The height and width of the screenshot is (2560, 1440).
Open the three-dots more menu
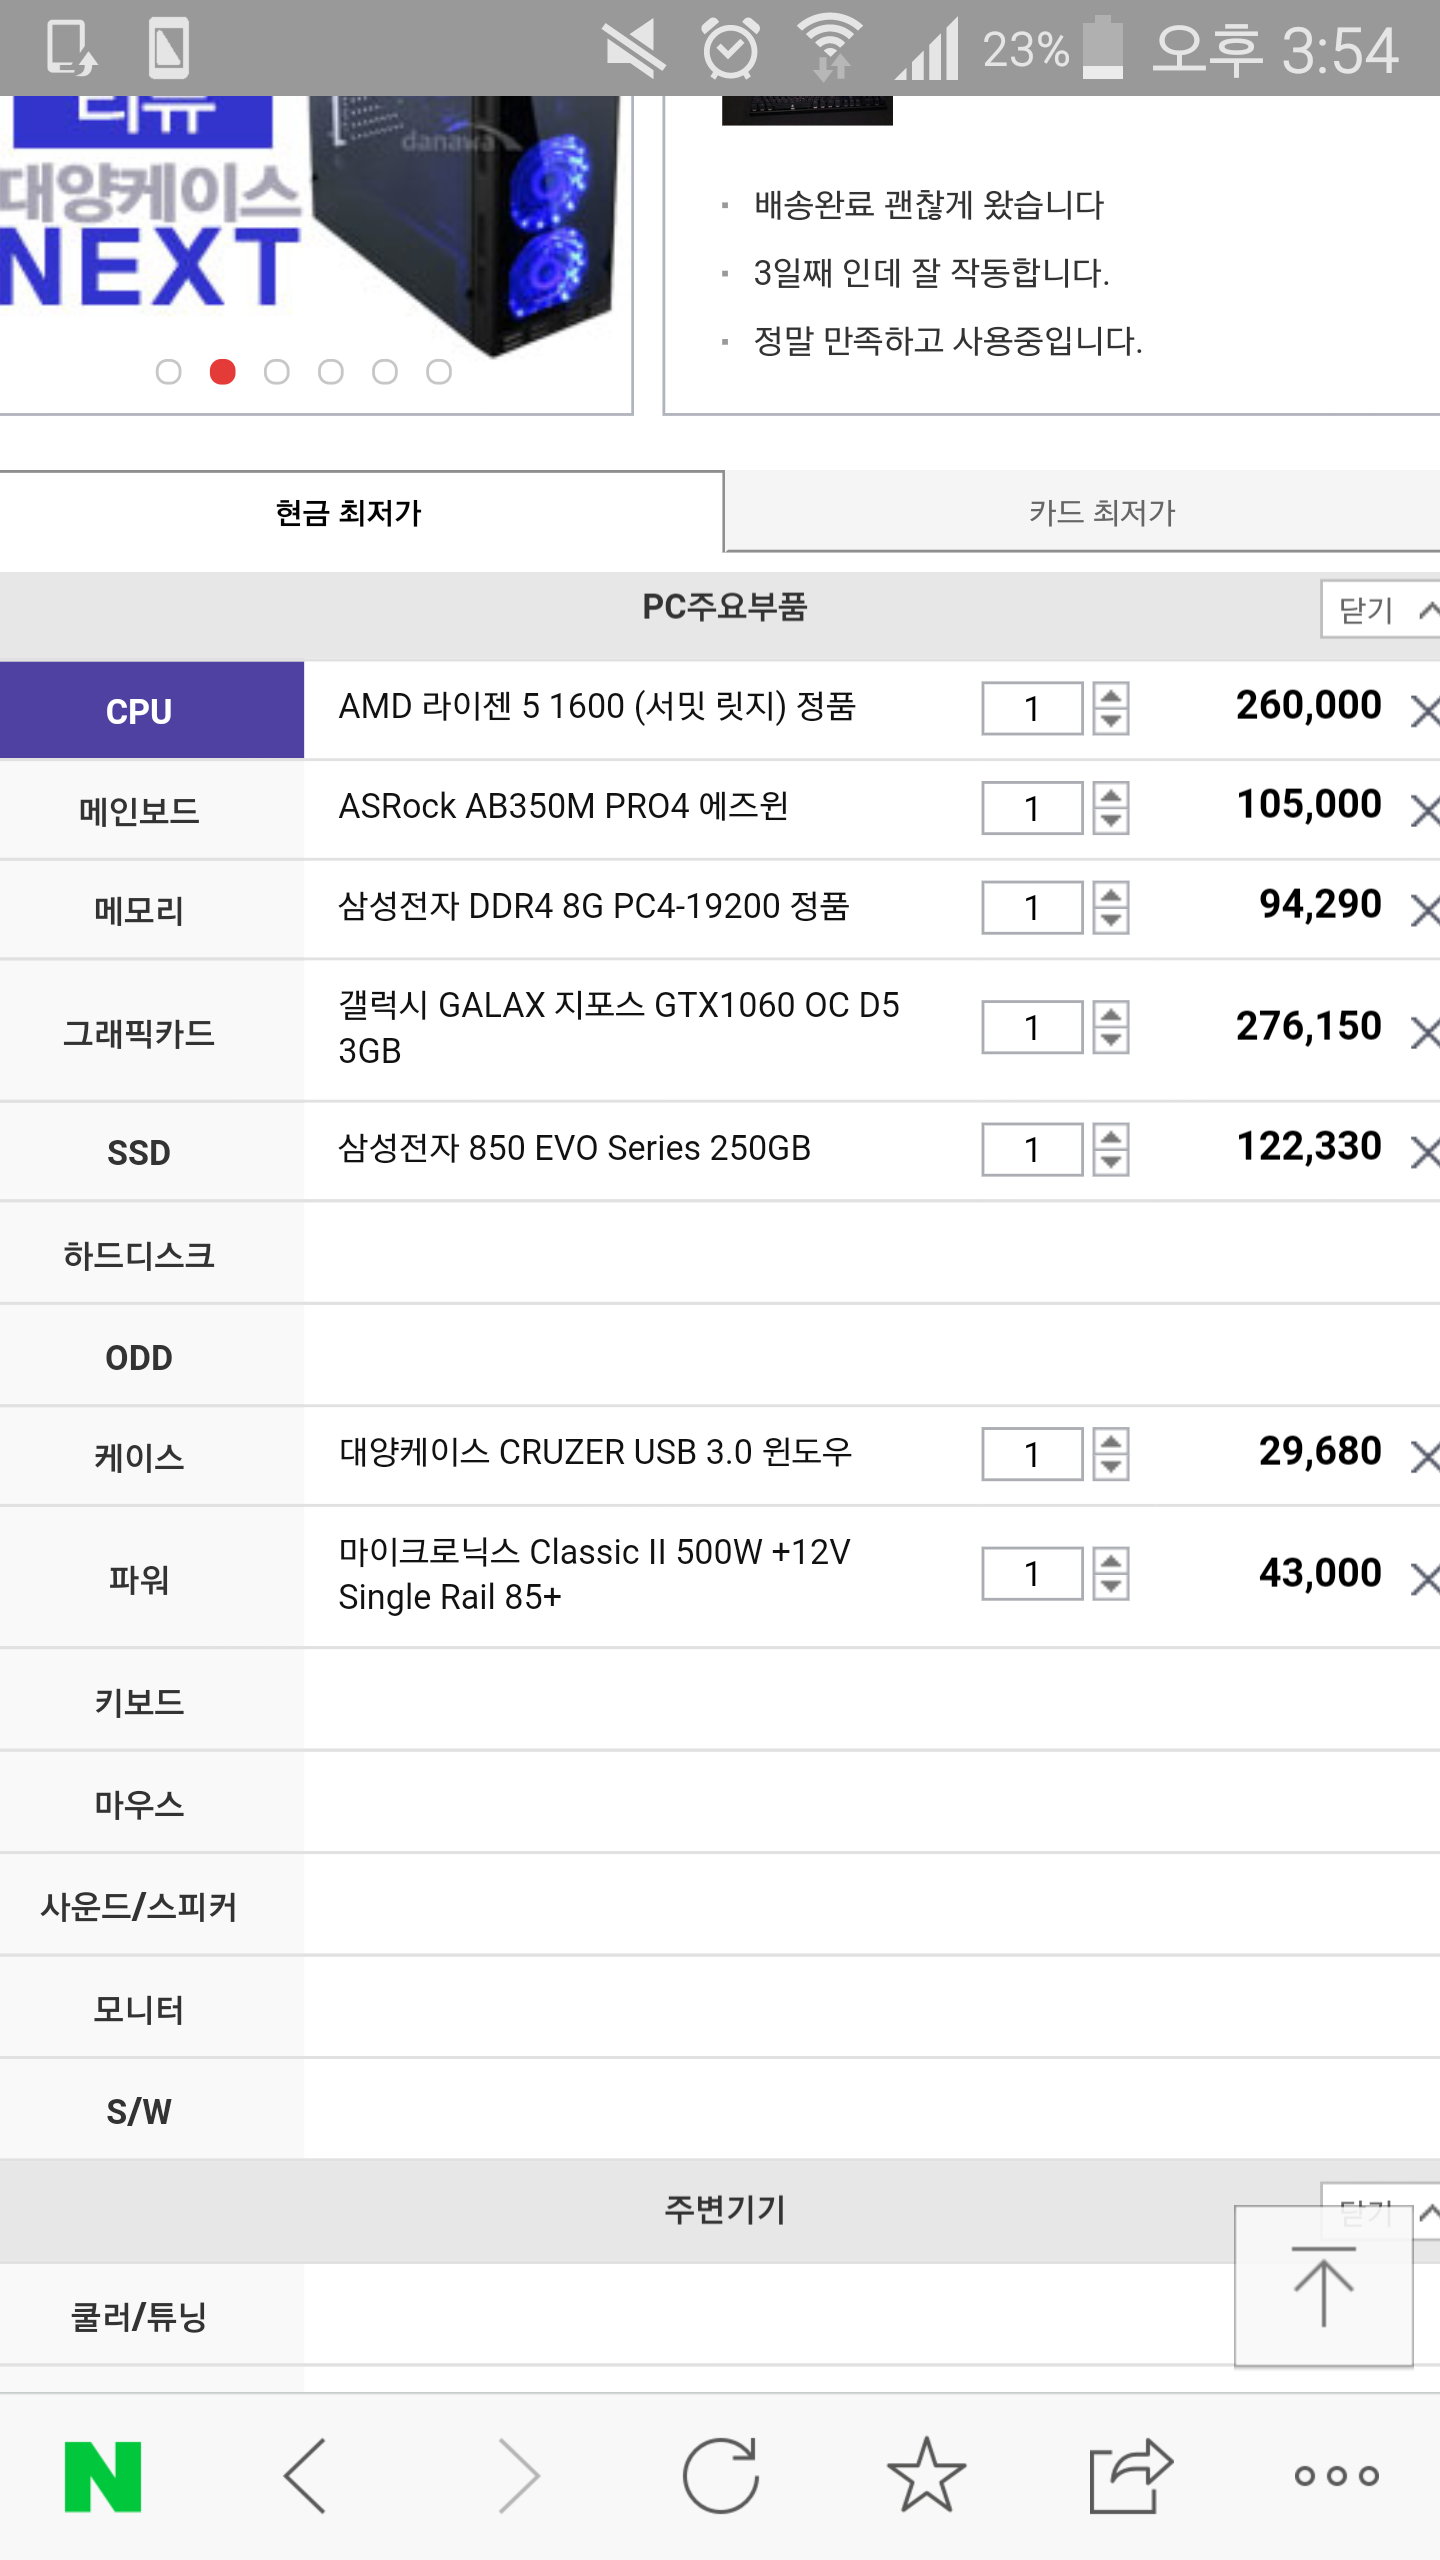1337,2476
